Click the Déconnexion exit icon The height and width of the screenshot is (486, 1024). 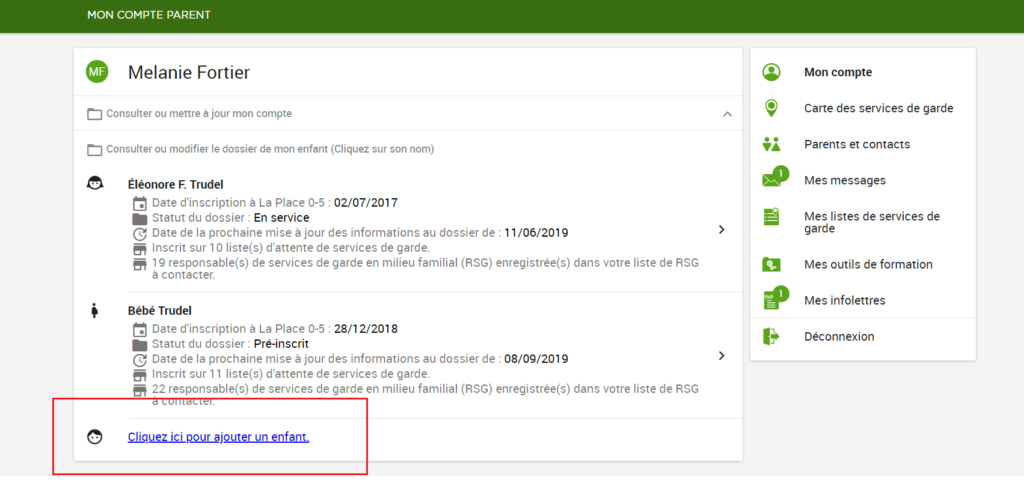tap(771, 336)
